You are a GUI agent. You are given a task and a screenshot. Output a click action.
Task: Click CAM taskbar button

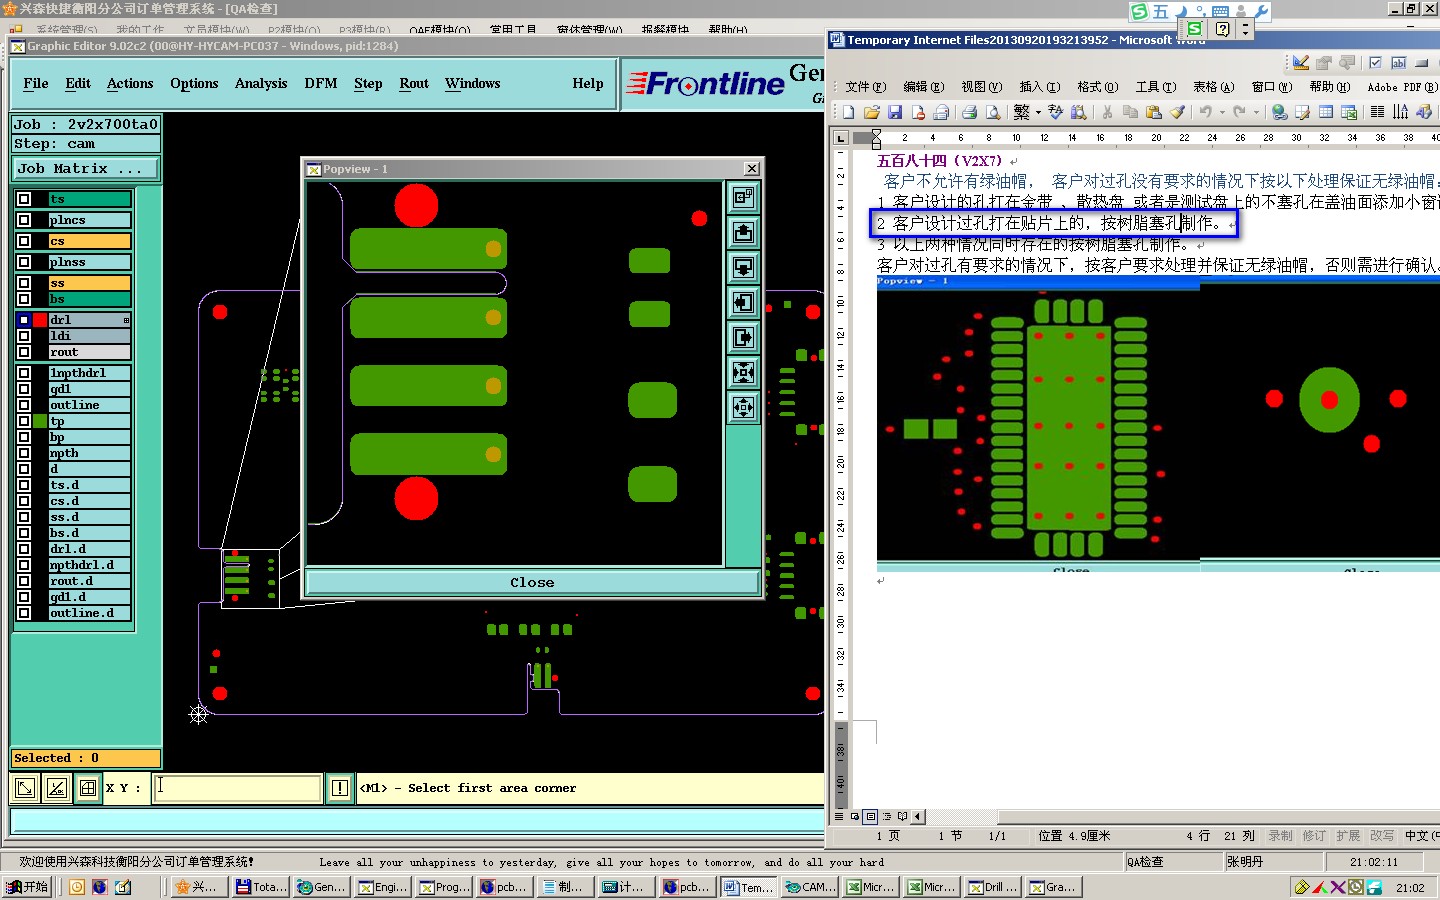click(x=811, y=887)
